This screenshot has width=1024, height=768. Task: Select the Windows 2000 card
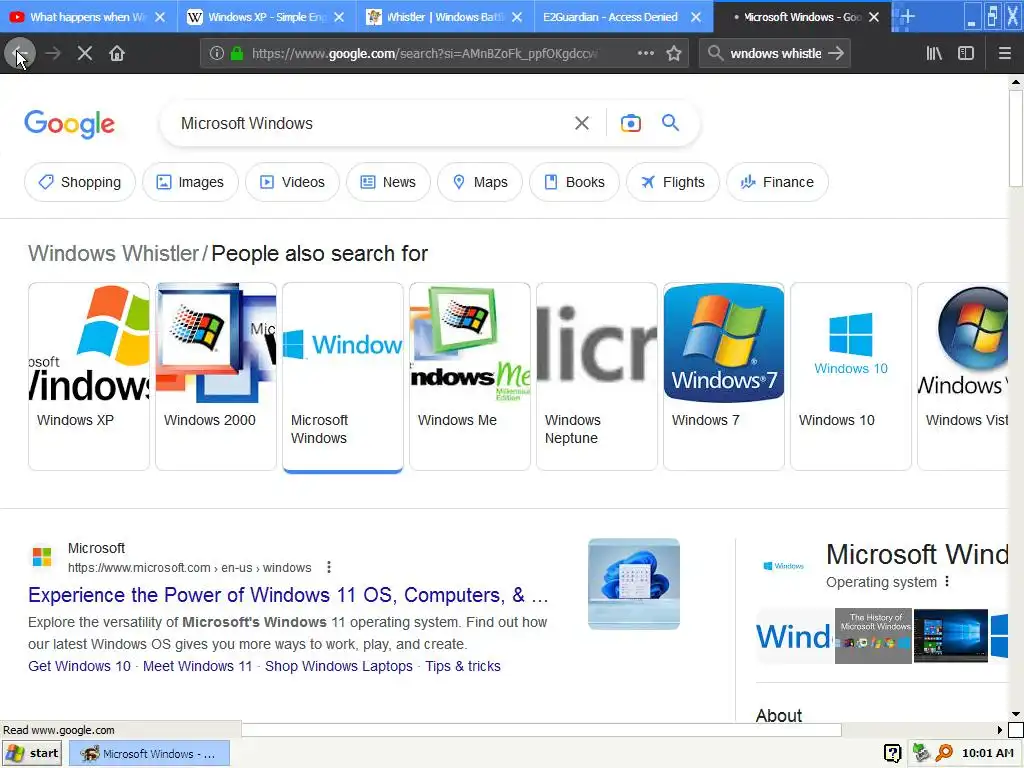point(216,376)
